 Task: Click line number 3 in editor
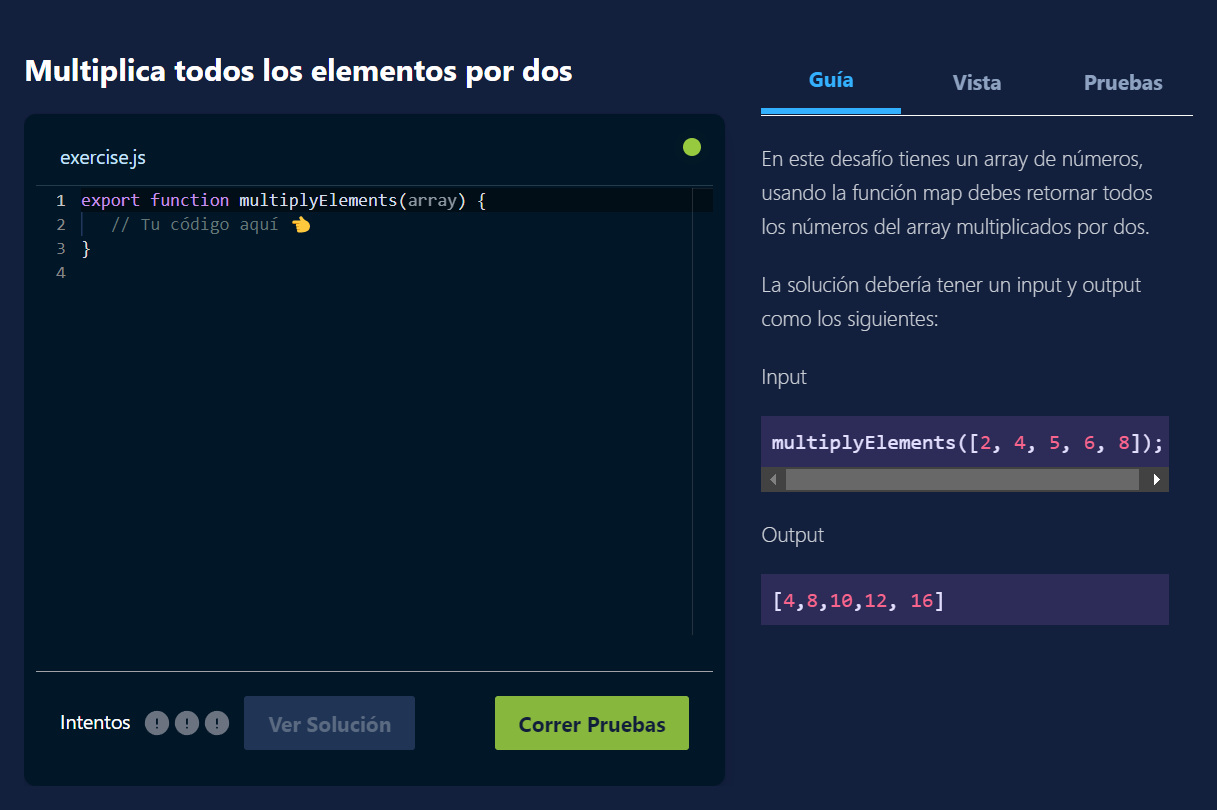(61, 248)
